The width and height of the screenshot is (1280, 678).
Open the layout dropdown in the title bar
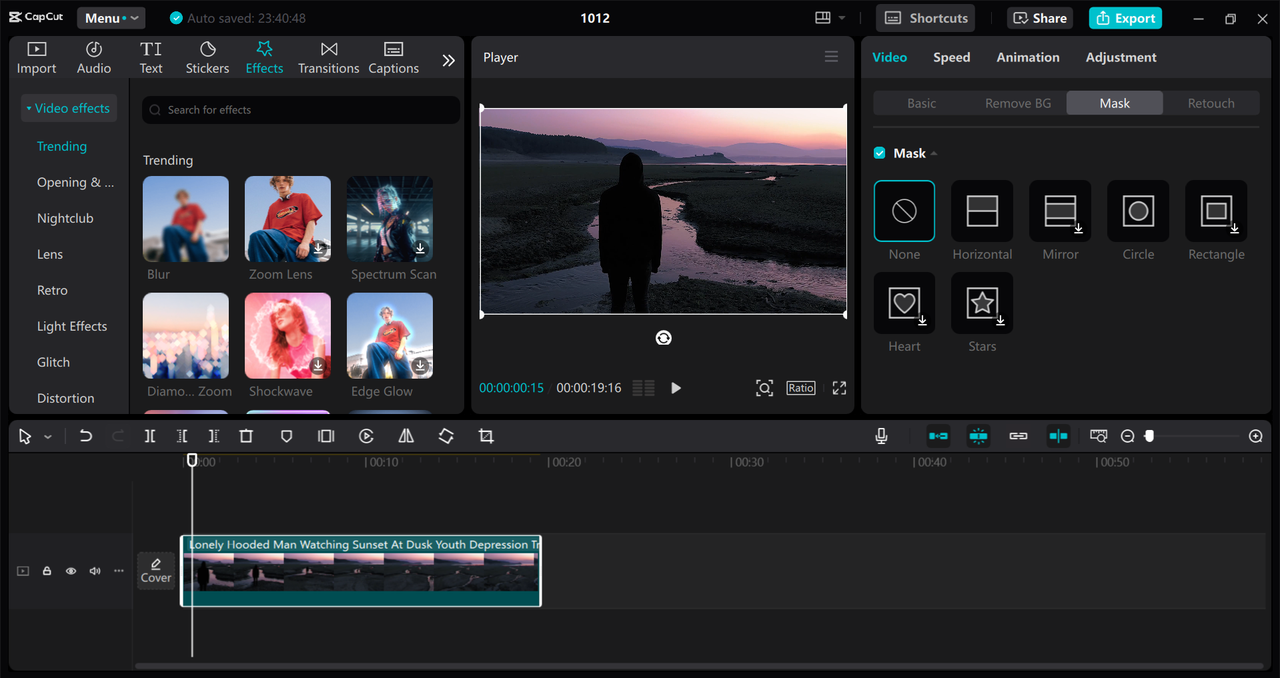pyautogui.click(x=830, y=18)
